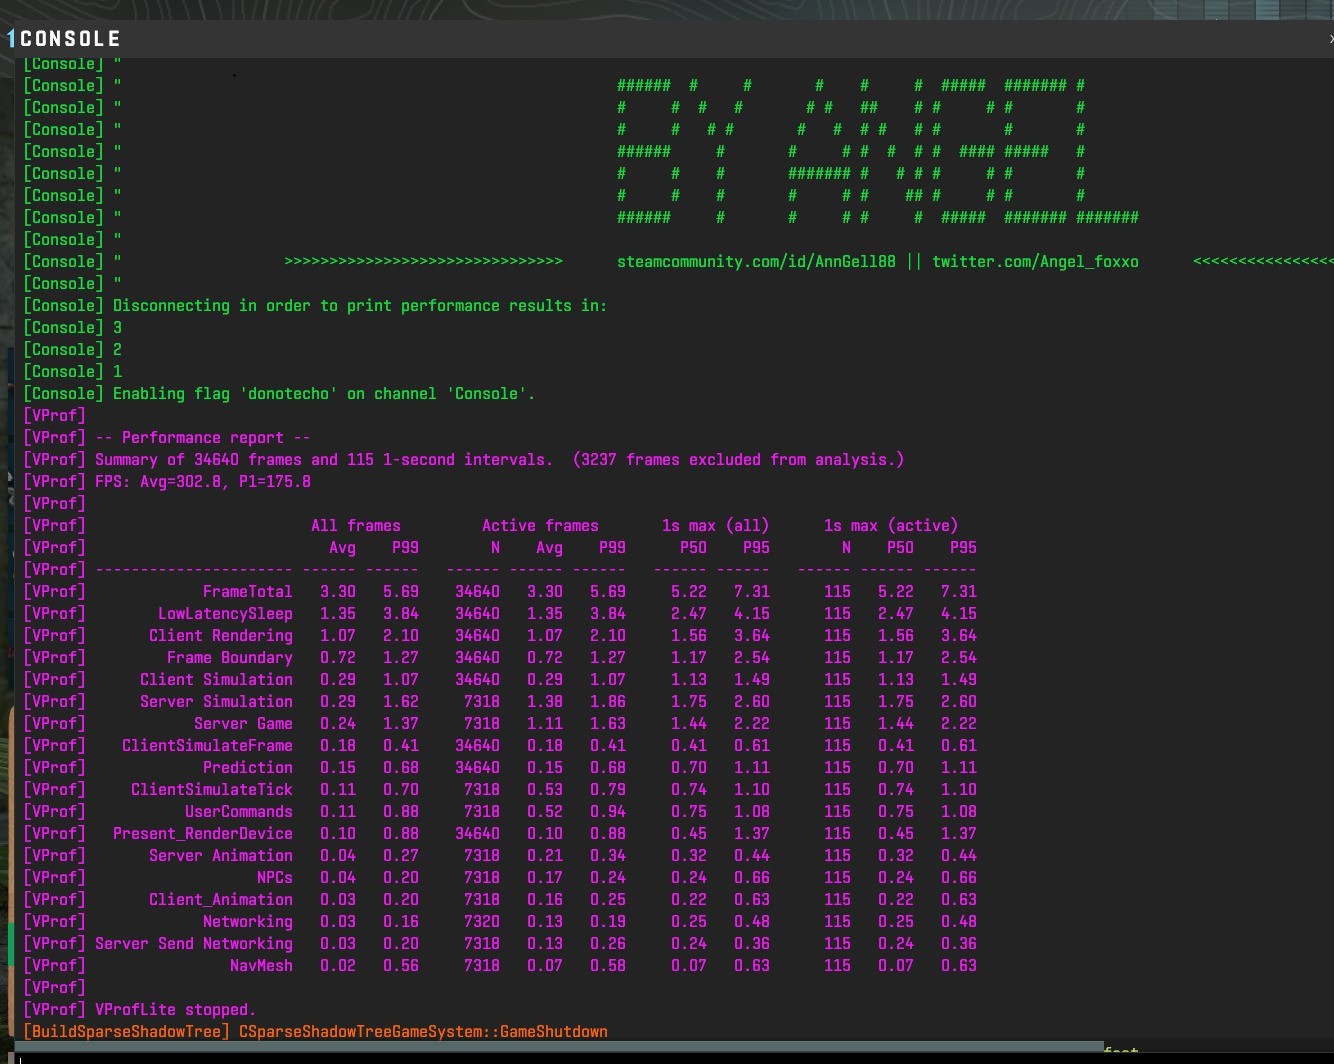The image size is (1334, 1064).
Task: Click the NavMesh row label
Action: [x=261, y=966]
